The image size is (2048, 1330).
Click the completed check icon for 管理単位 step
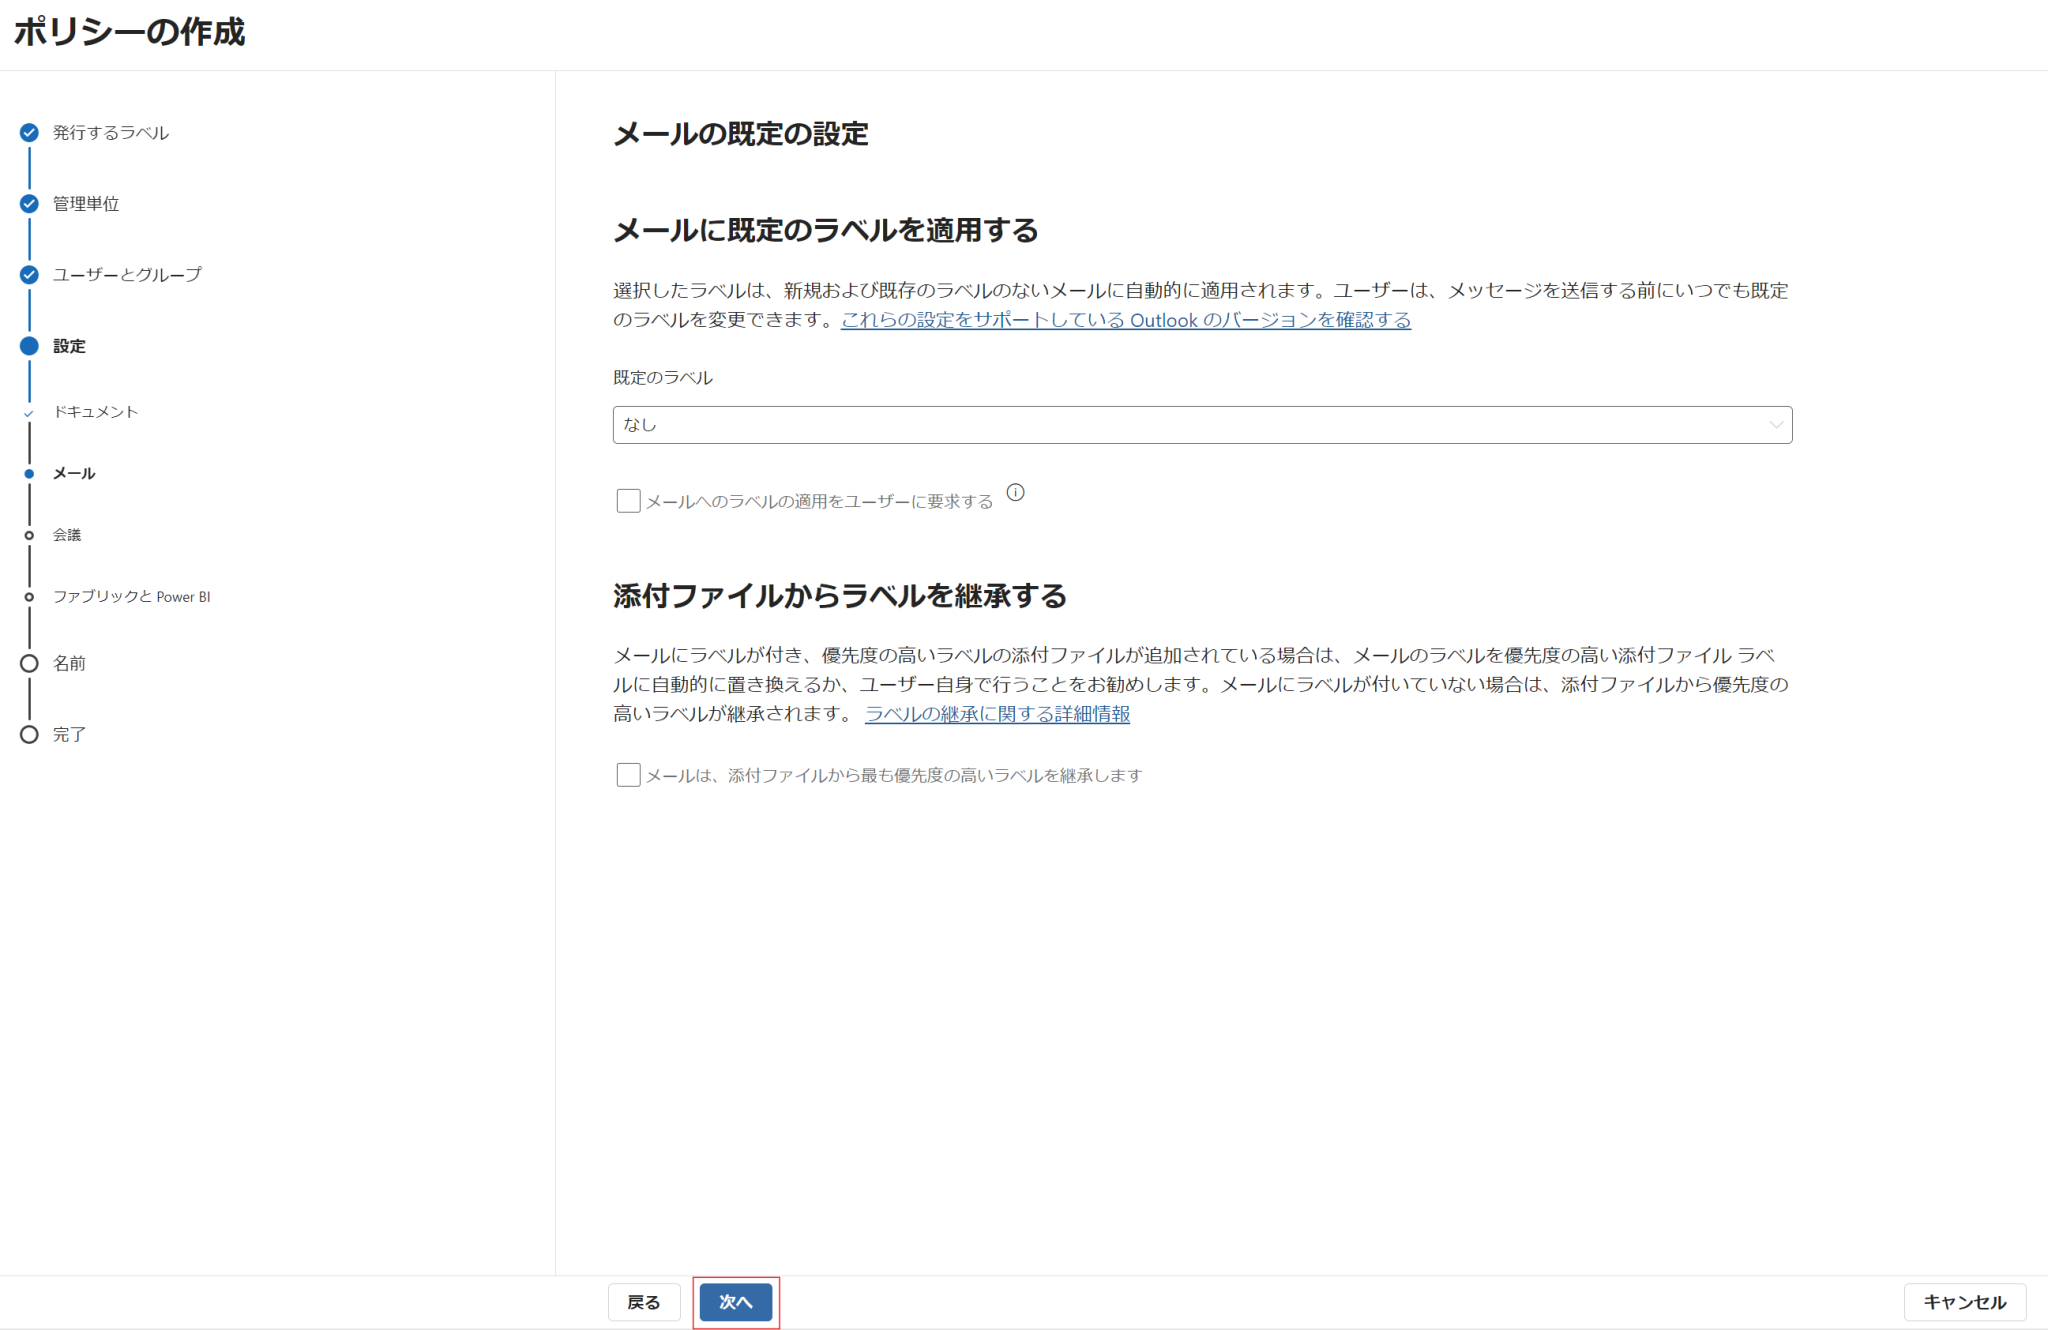pos(29,203)
